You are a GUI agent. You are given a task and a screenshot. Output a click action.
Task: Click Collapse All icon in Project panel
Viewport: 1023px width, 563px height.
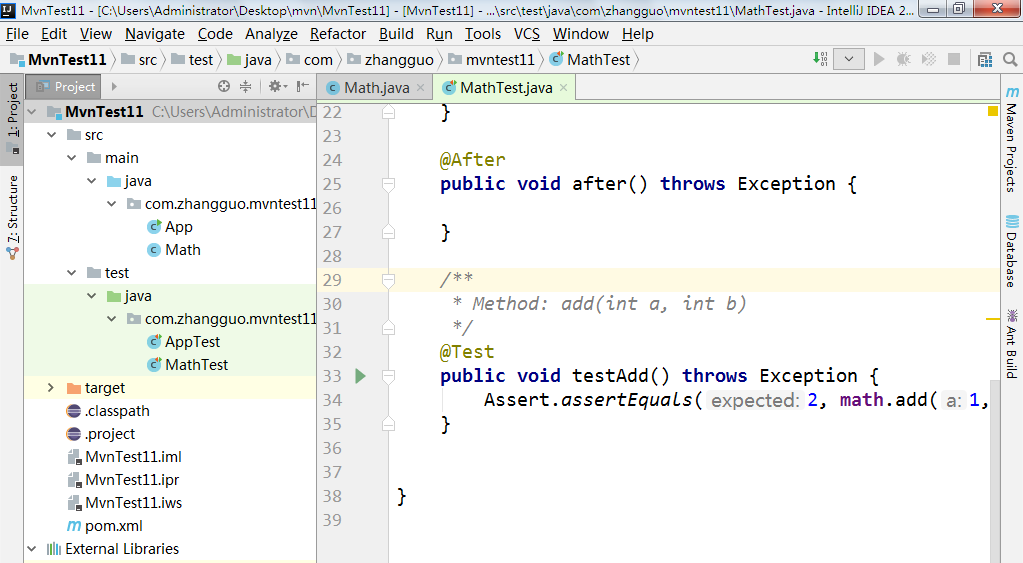(245, 86)
